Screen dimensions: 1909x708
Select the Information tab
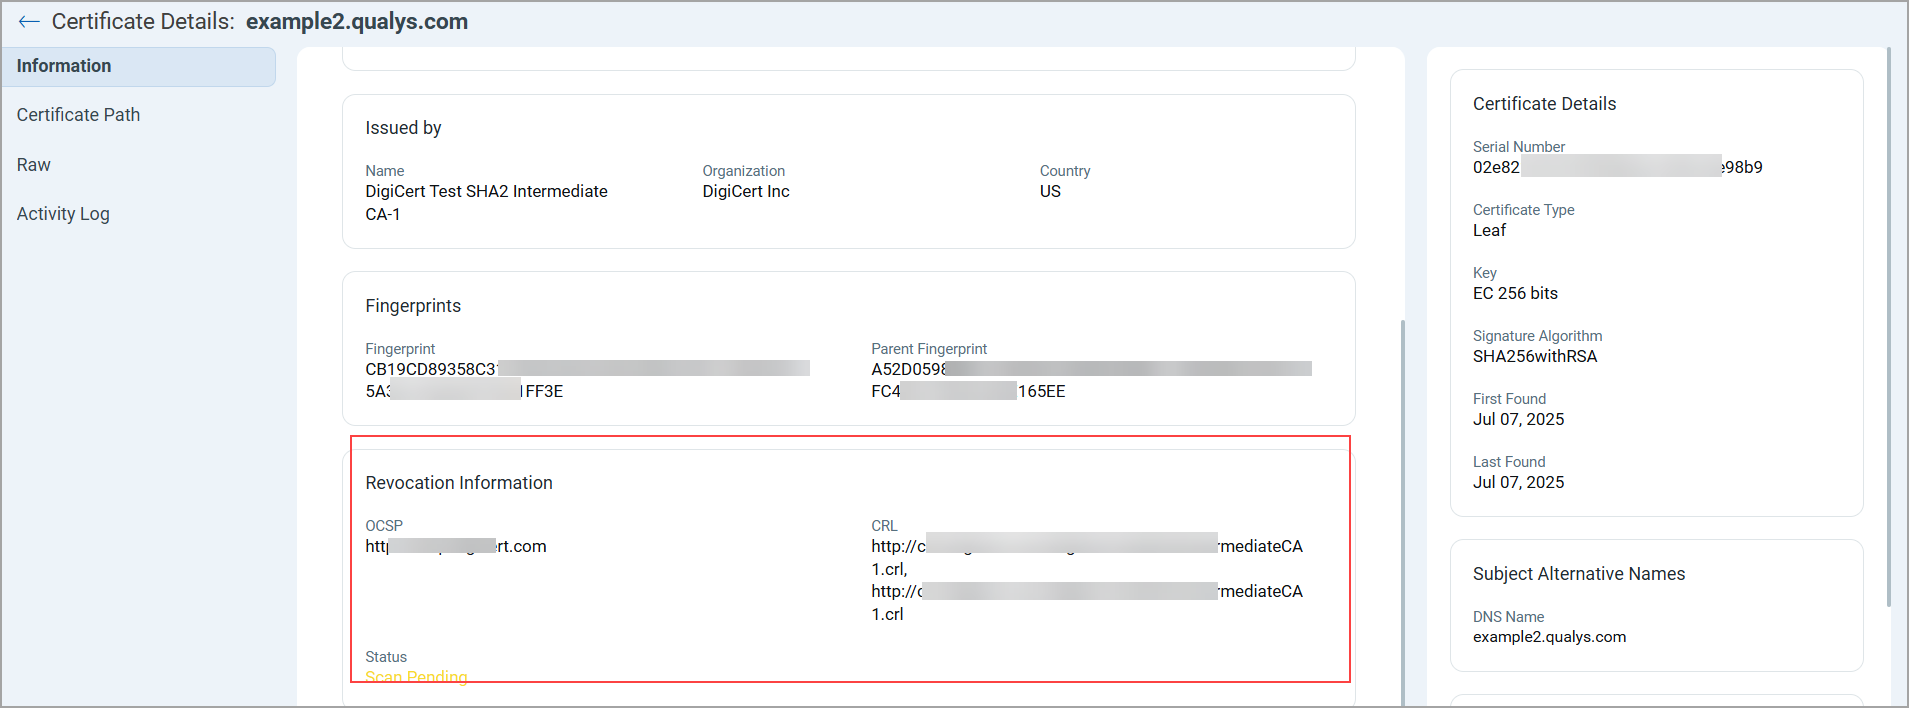[139, 66]
